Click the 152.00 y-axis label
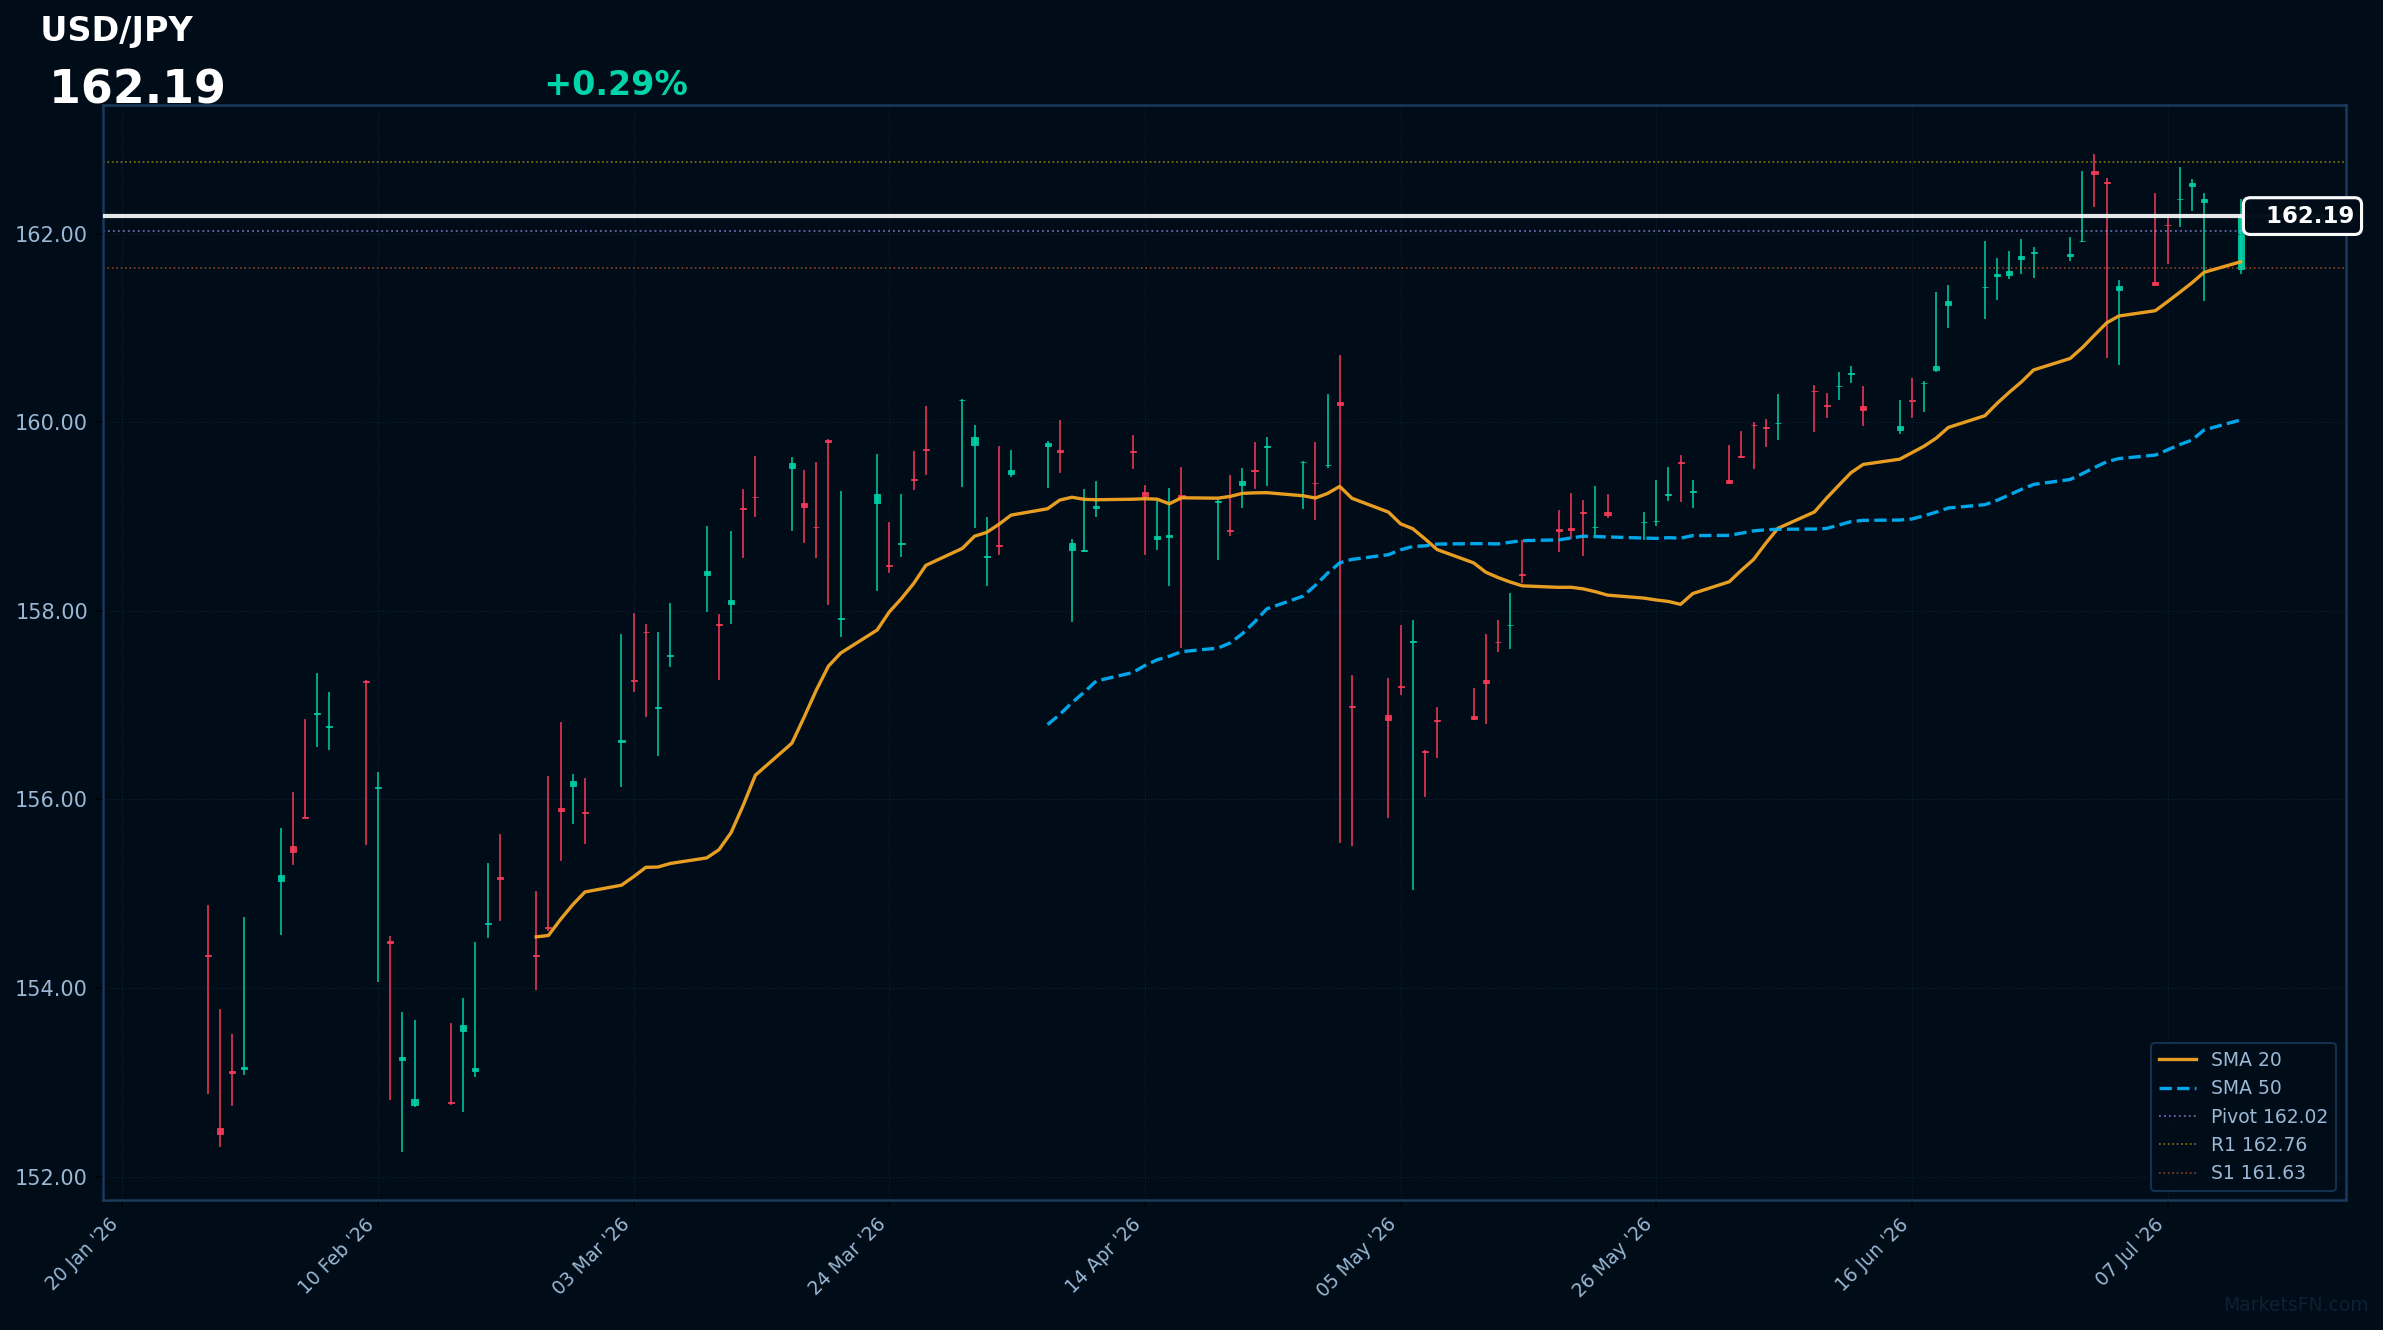 tap(51, 1178)
